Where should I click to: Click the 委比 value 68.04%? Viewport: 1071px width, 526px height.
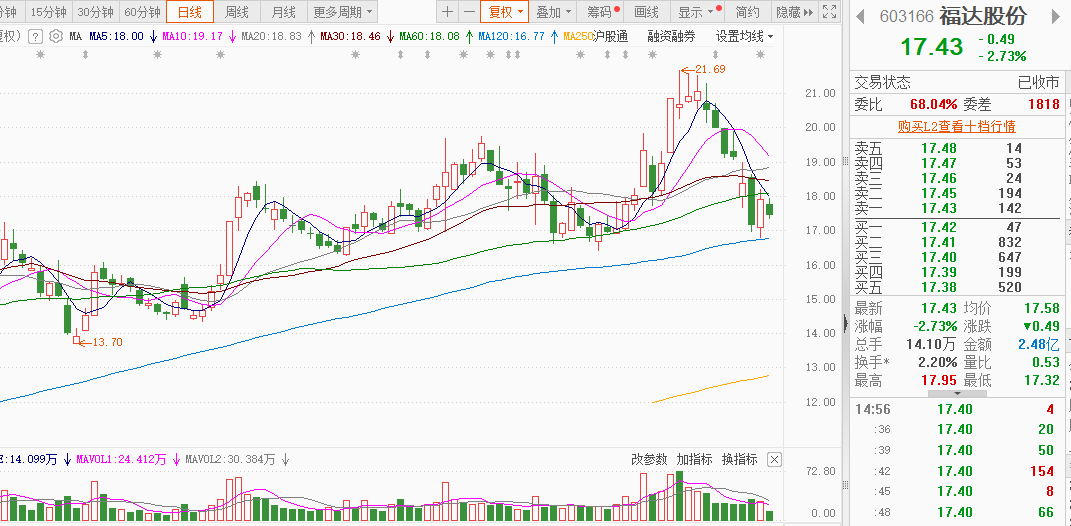click(932, 105)
